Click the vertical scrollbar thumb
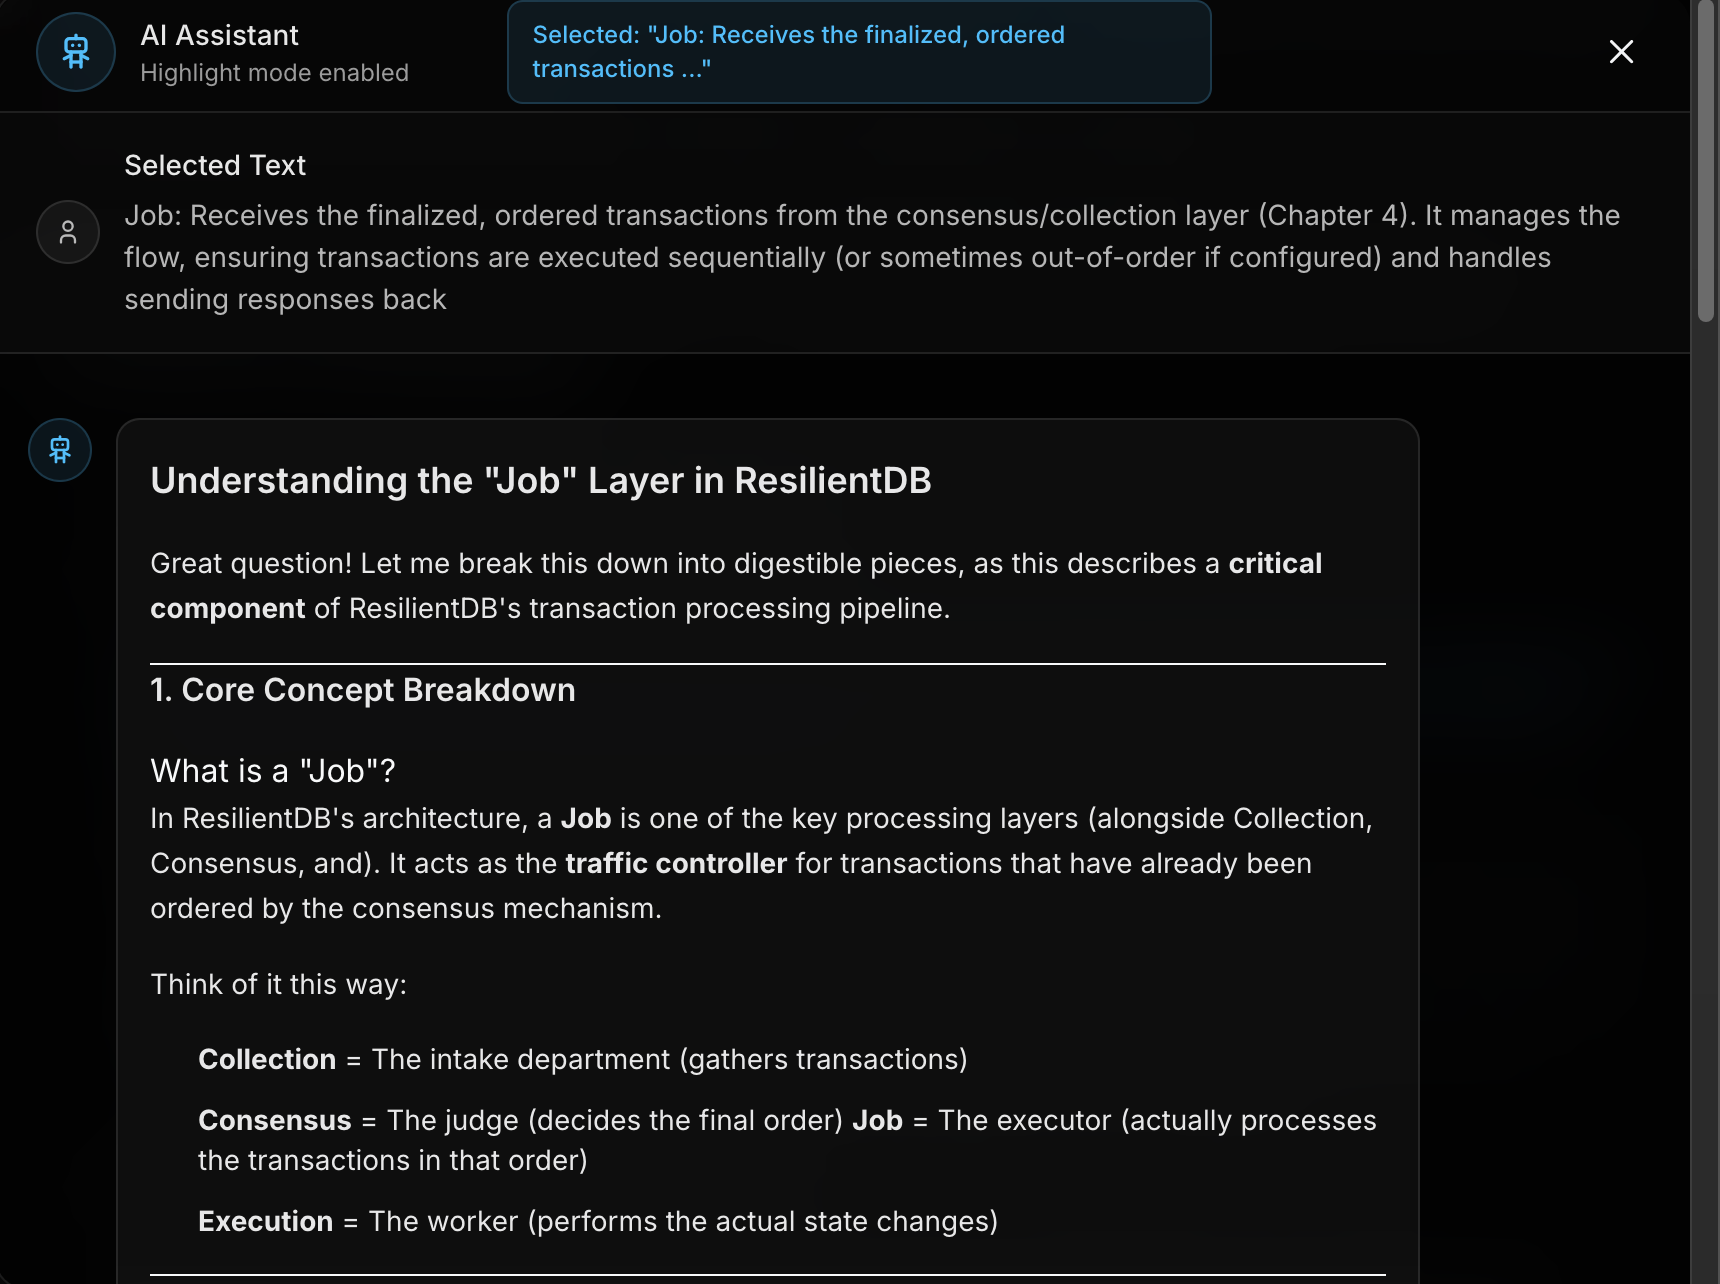This screenshot has height=1284, width=1720. click(x=1706, y=160)
